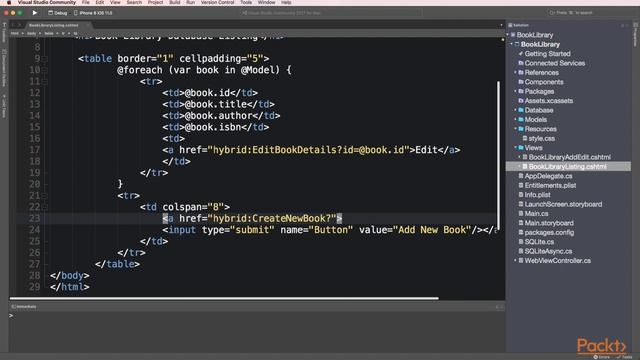Open LaunchScreen.storyboard file

[563, 204]
